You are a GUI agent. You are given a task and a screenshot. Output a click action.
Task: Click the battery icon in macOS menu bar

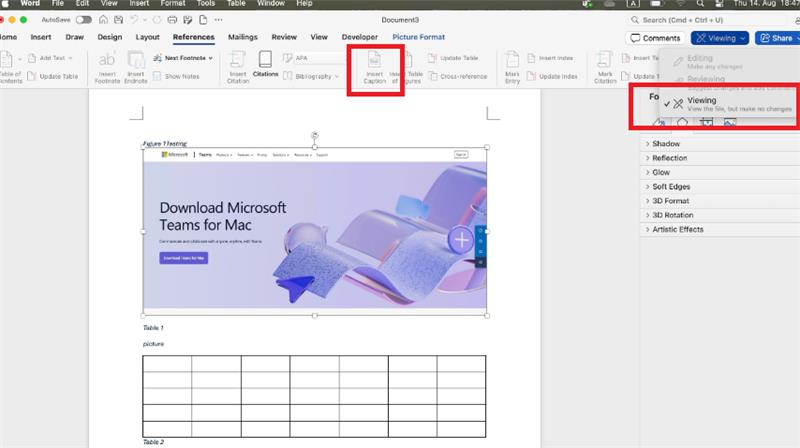(656, 4)
